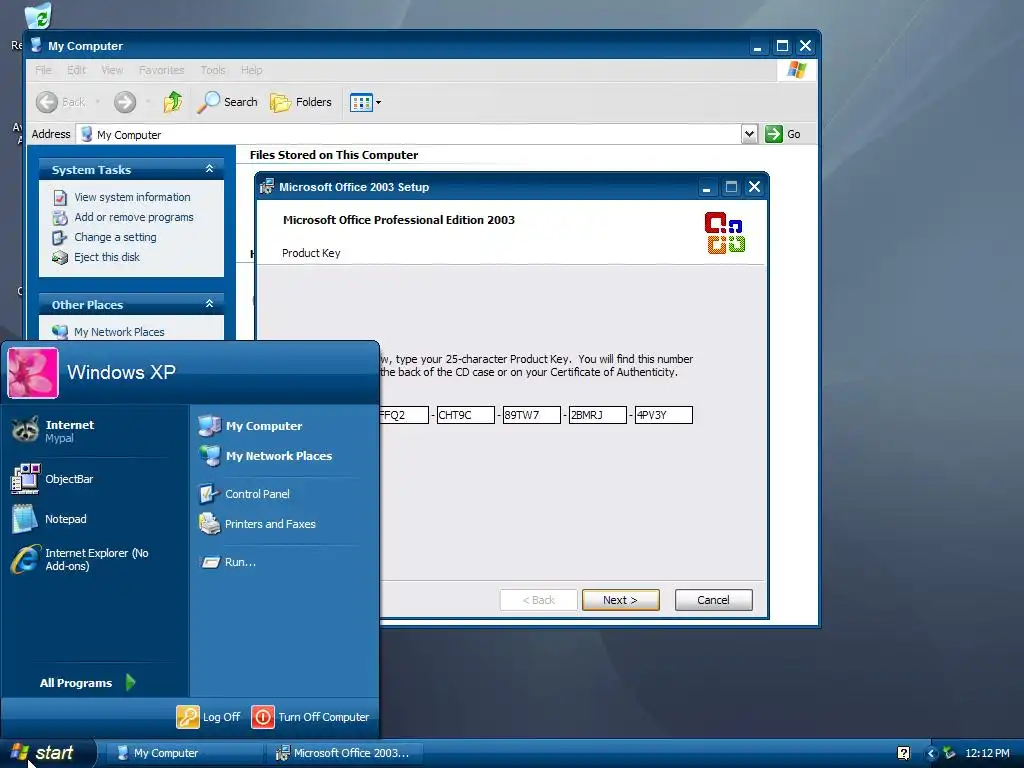Click the 12:12 PM taskbar clock
This screenshot has height=768, width=1024.
[x=987, y=753]
